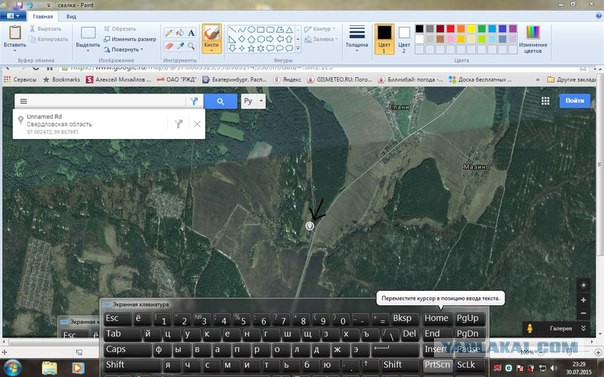
Task: Choose the Line shape
Action: tap(232, 30)
